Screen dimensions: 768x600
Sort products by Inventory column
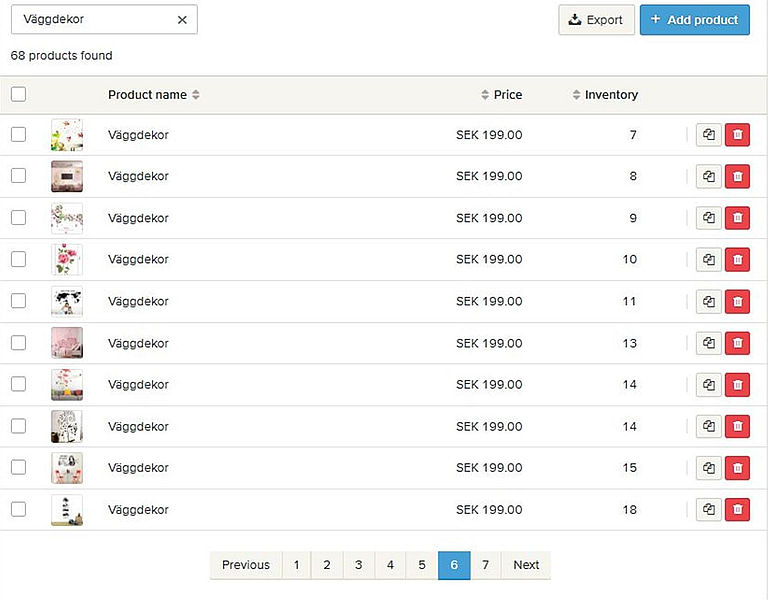(x=605, y=95)
